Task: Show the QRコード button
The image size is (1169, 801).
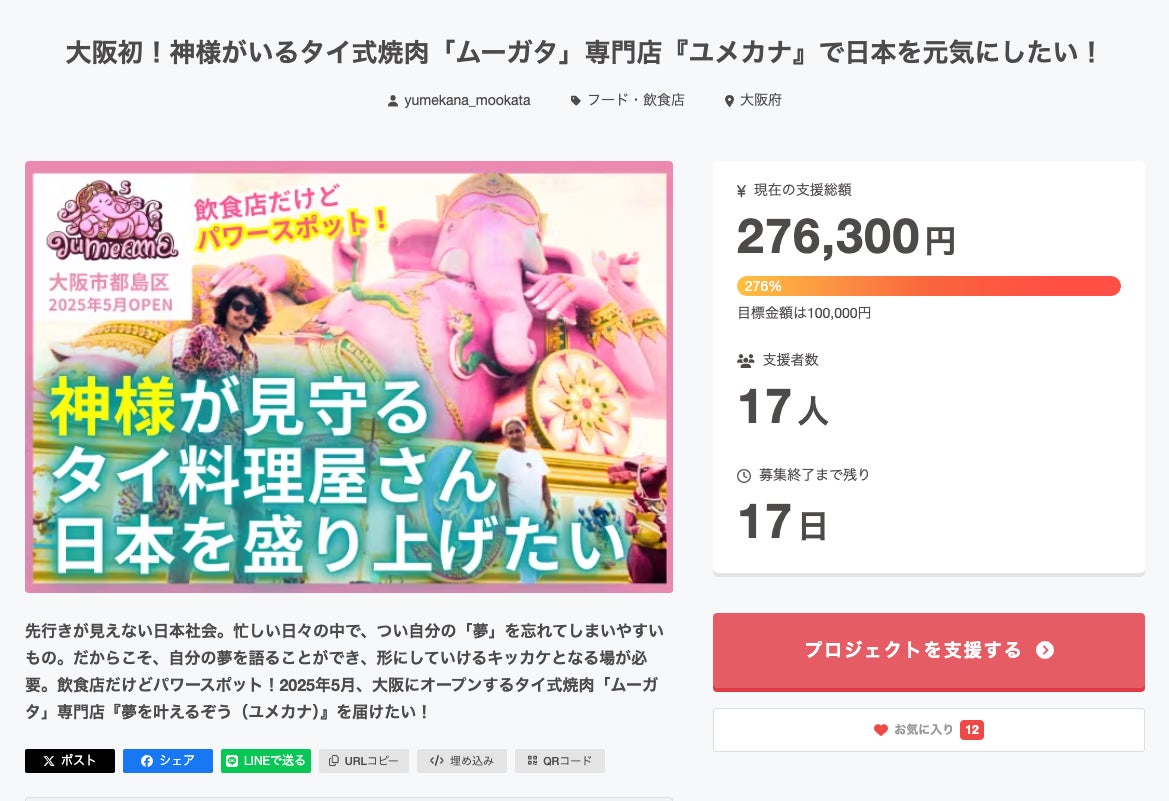Action: pos(560,761)
